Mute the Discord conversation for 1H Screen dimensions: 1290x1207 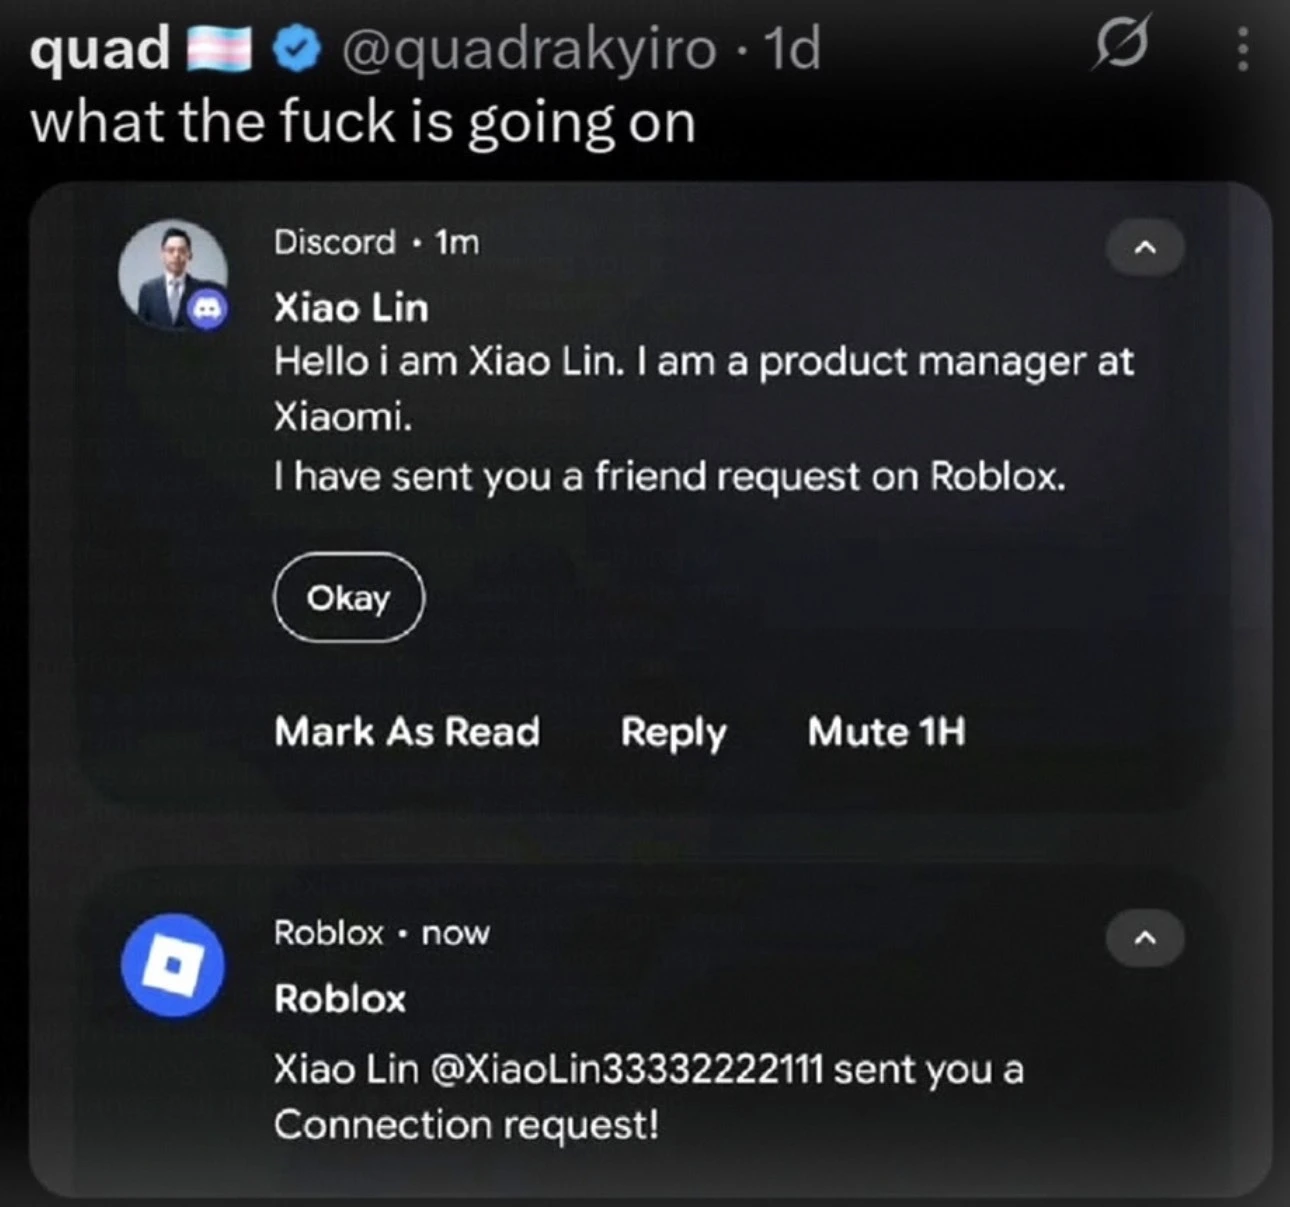886,732
